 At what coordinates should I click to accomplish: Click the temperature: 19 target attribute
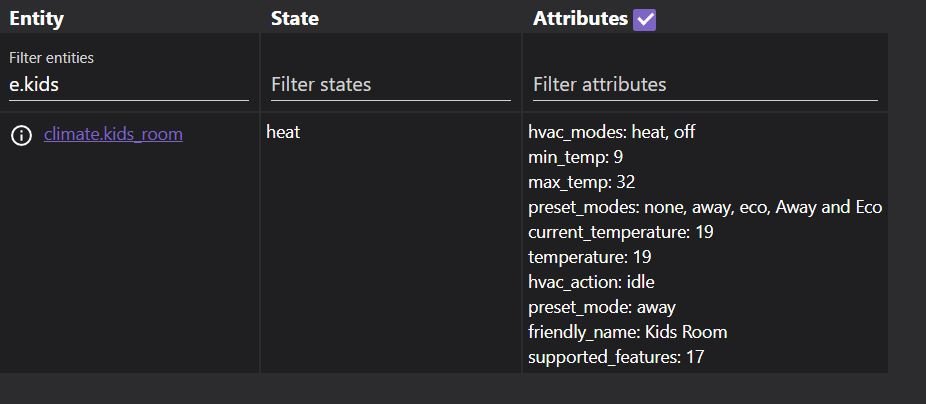coord(589,257)
